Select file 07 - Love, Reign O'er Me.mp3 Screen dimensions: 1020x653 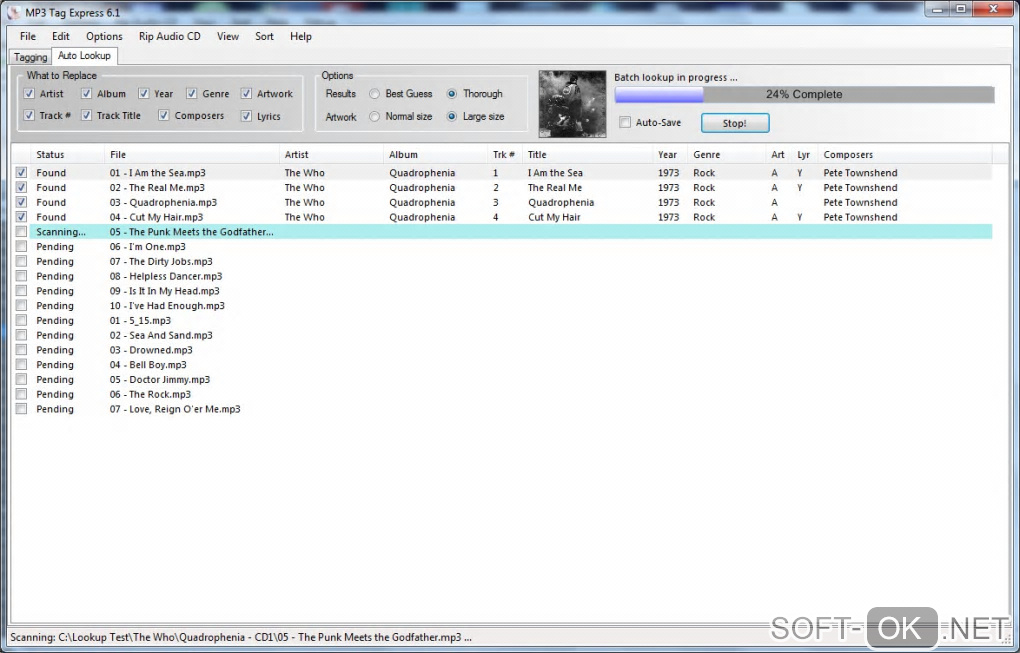[175, 410]
